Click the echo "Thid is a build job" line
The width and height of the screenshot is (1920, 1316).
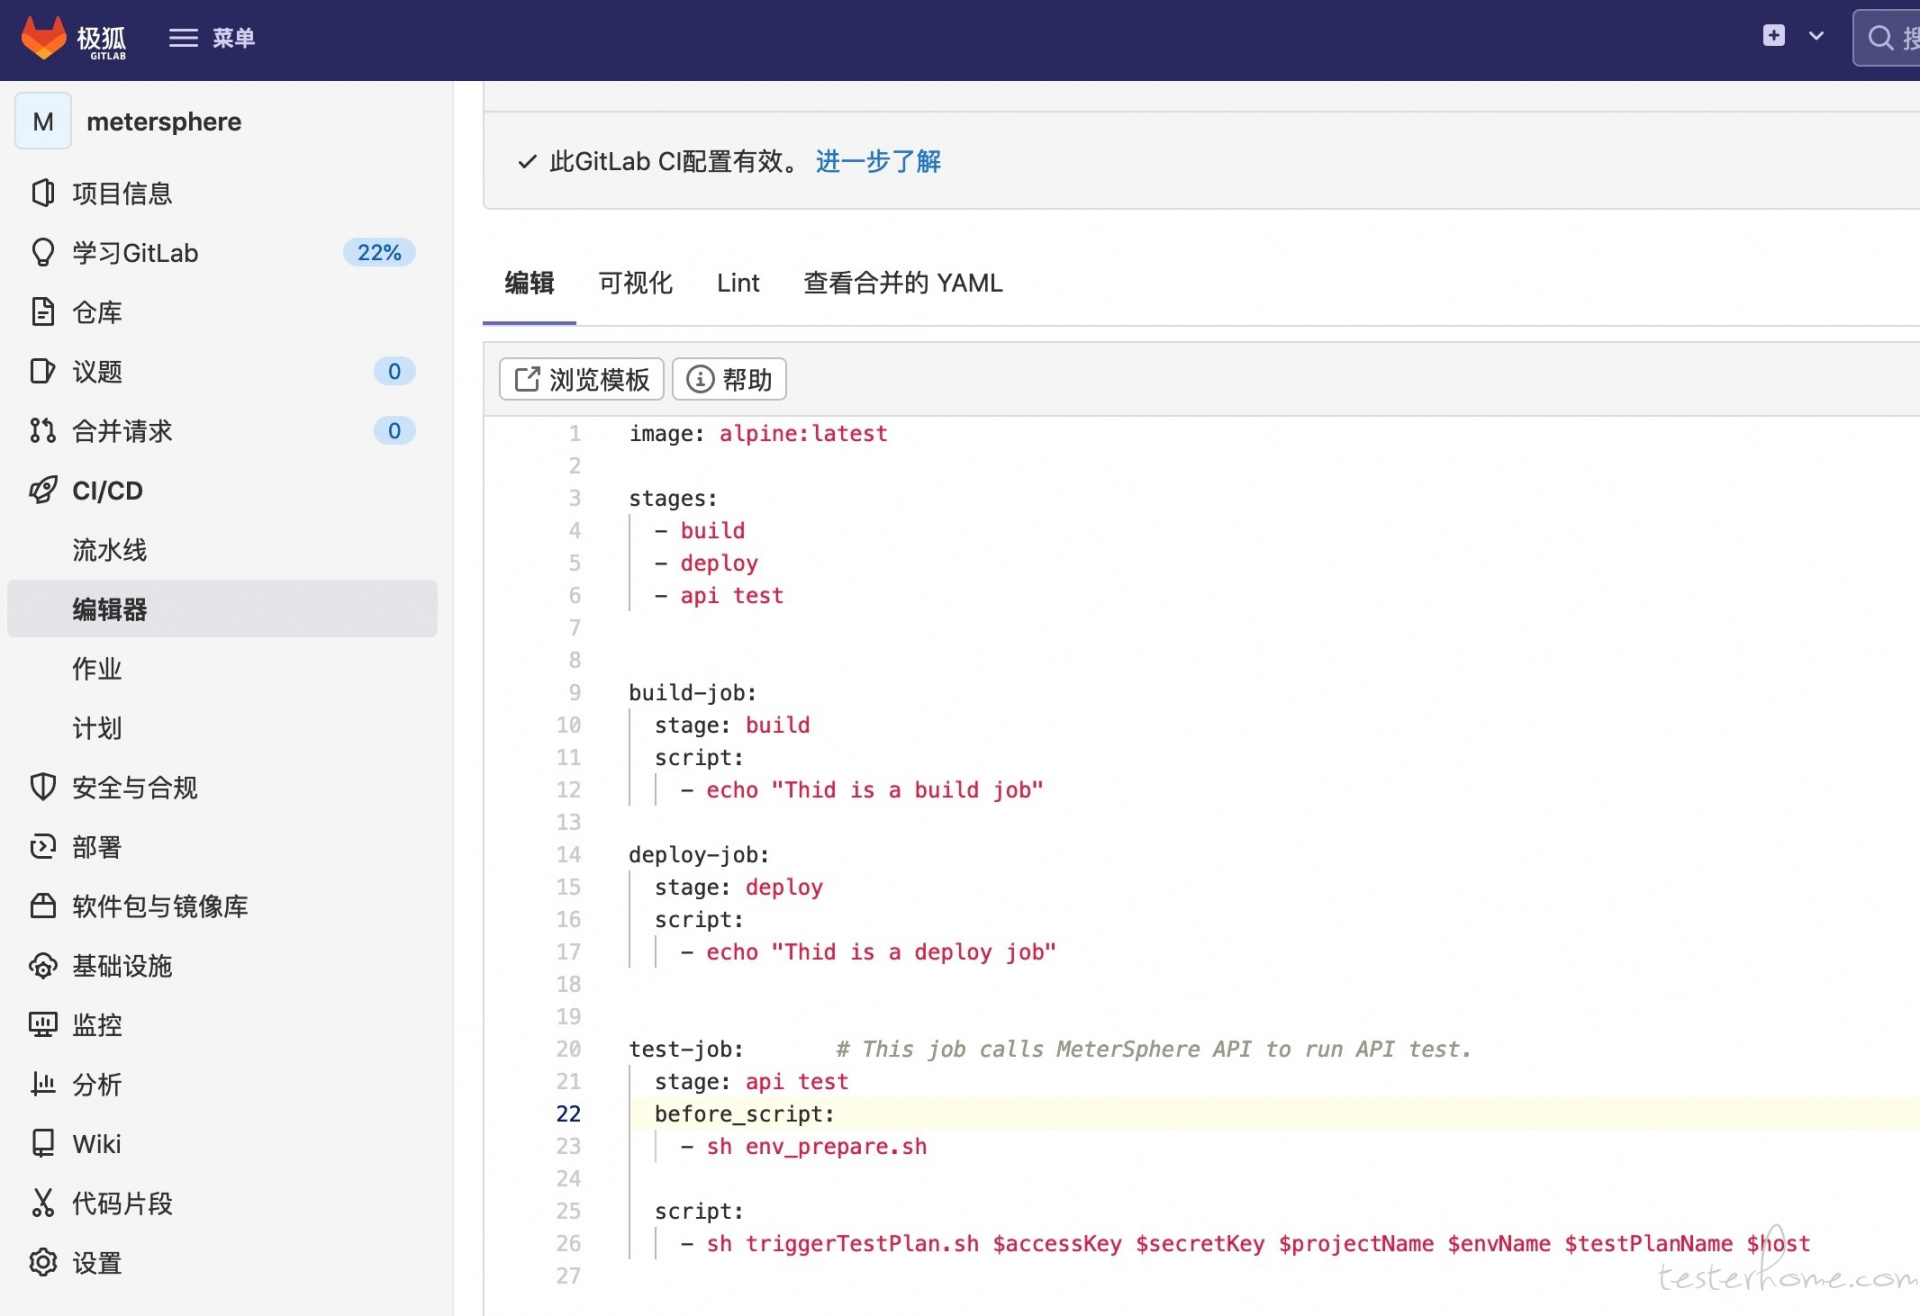(862, 790)
